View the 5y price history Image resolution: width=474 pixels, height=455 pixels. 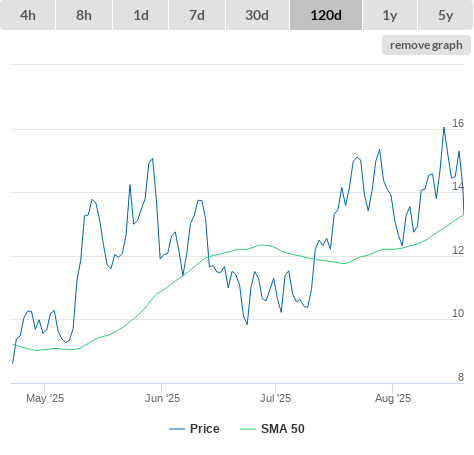point(445,15)
